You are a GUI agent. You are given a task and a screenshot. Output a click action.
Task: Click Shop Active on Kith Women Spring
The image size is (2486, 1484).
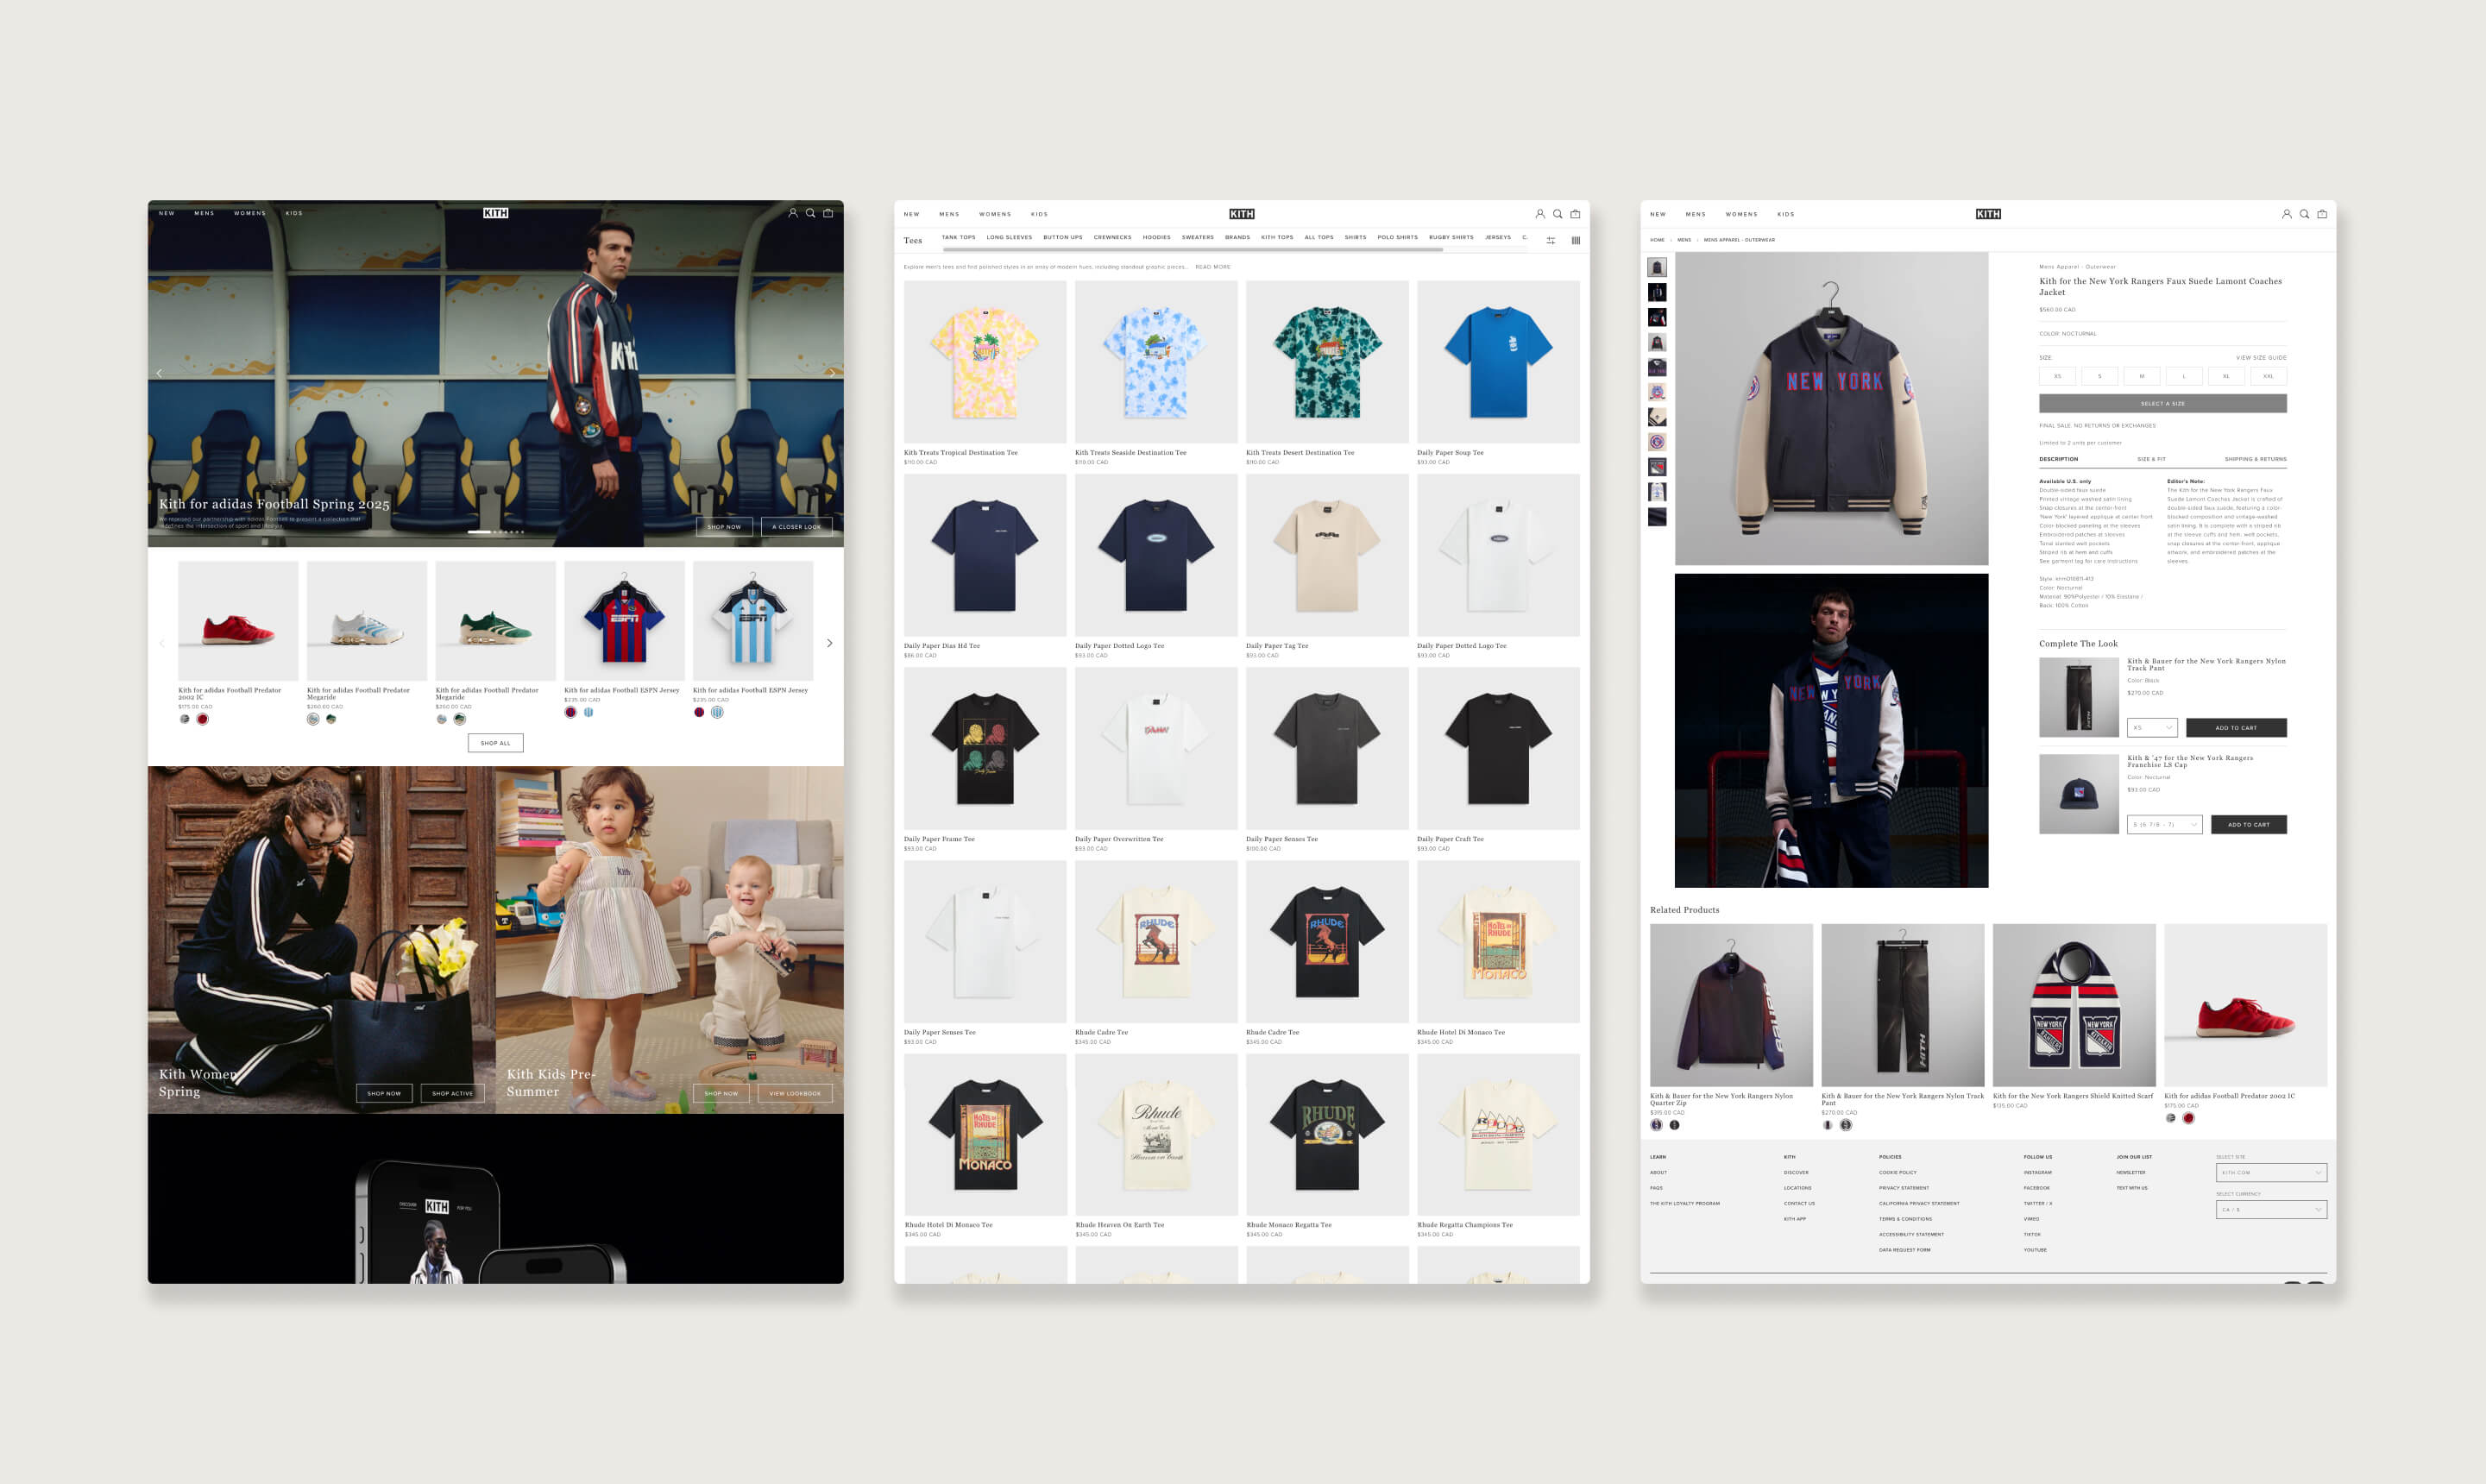(452, 1094)
